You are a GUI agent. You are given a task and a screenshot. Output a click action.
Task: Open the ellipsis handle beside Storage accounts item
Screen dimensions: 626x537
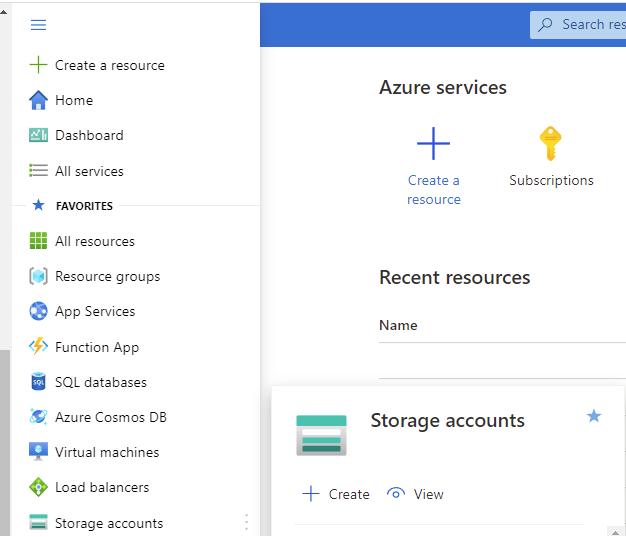(246, 522)
